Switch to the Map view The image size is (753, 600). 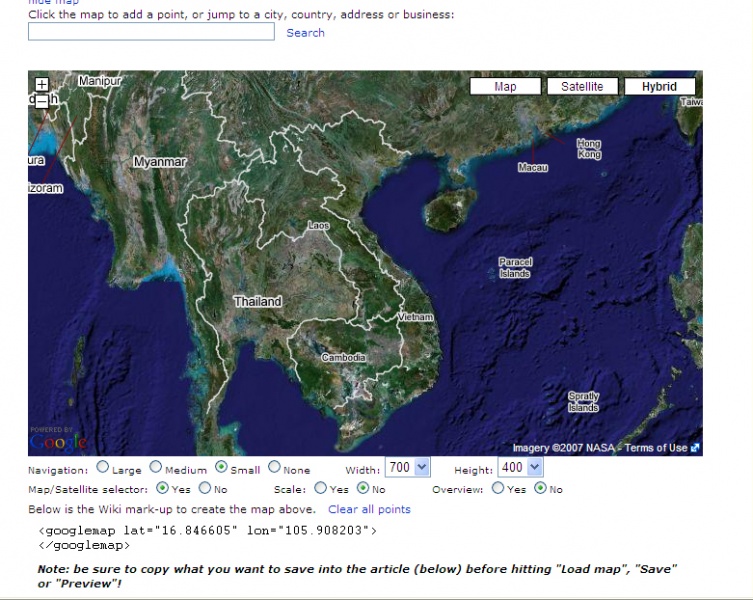pyautogui.click(x=505, y=87)
